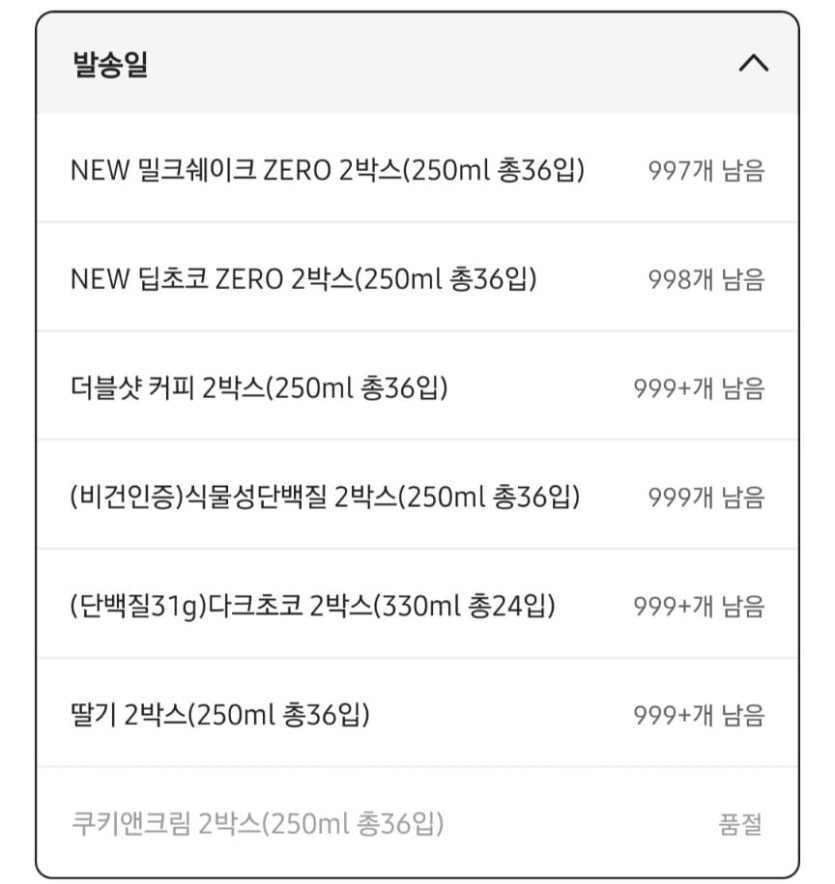Click the 품절 sold-out label
Image resolution: width=835 pixels, height=884 pixels.
[x=740, y=825]
